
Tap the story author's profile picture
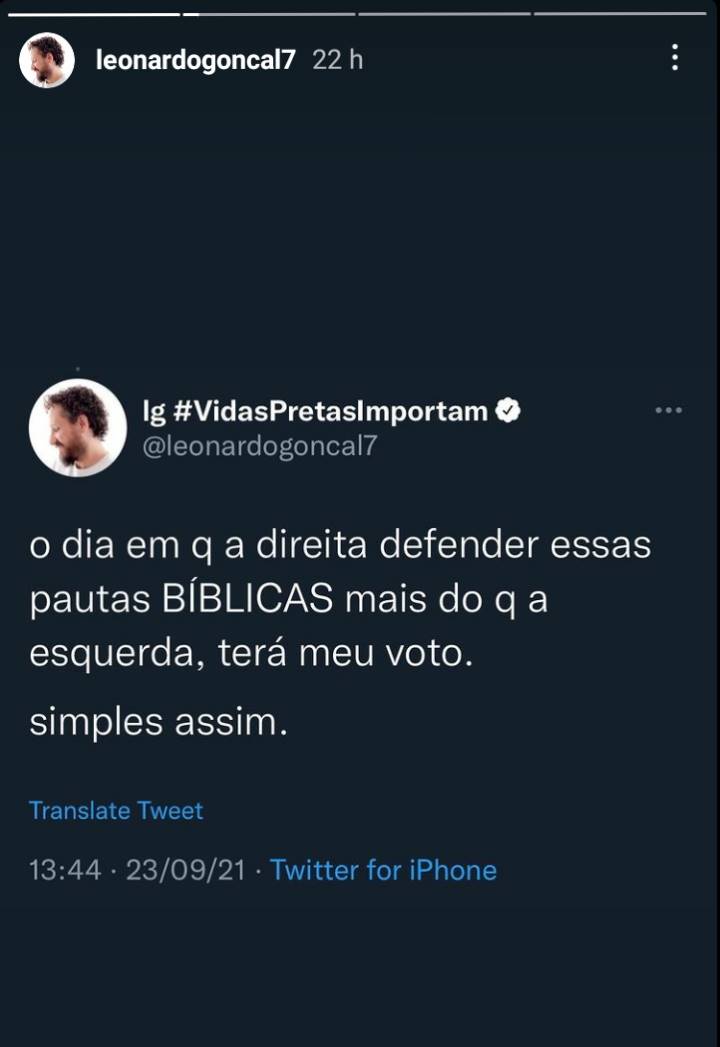click(x=47, y=60)
